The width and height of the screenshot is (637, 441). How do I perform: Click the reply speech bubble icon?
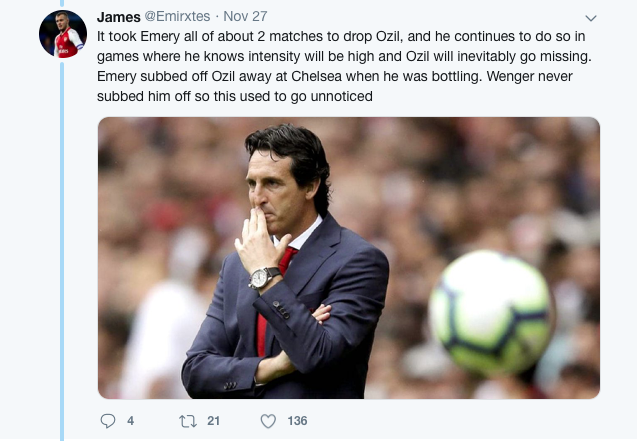click(x=109, y=421)
